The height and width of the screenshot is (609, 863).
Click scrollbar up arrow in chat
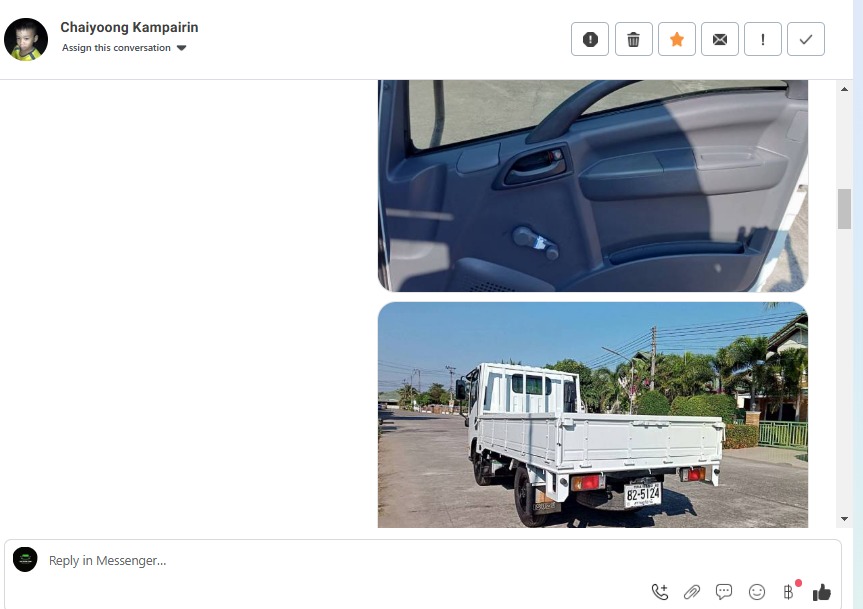tap(844, 89)
